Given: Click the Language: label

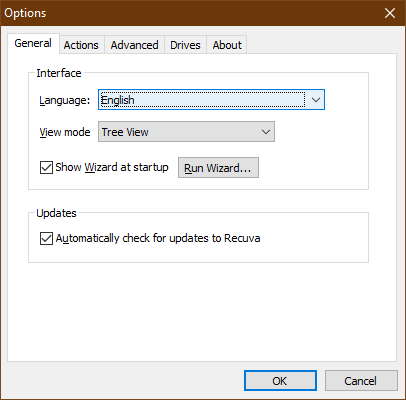Looking at the screenshot, I should click(65, 100).
